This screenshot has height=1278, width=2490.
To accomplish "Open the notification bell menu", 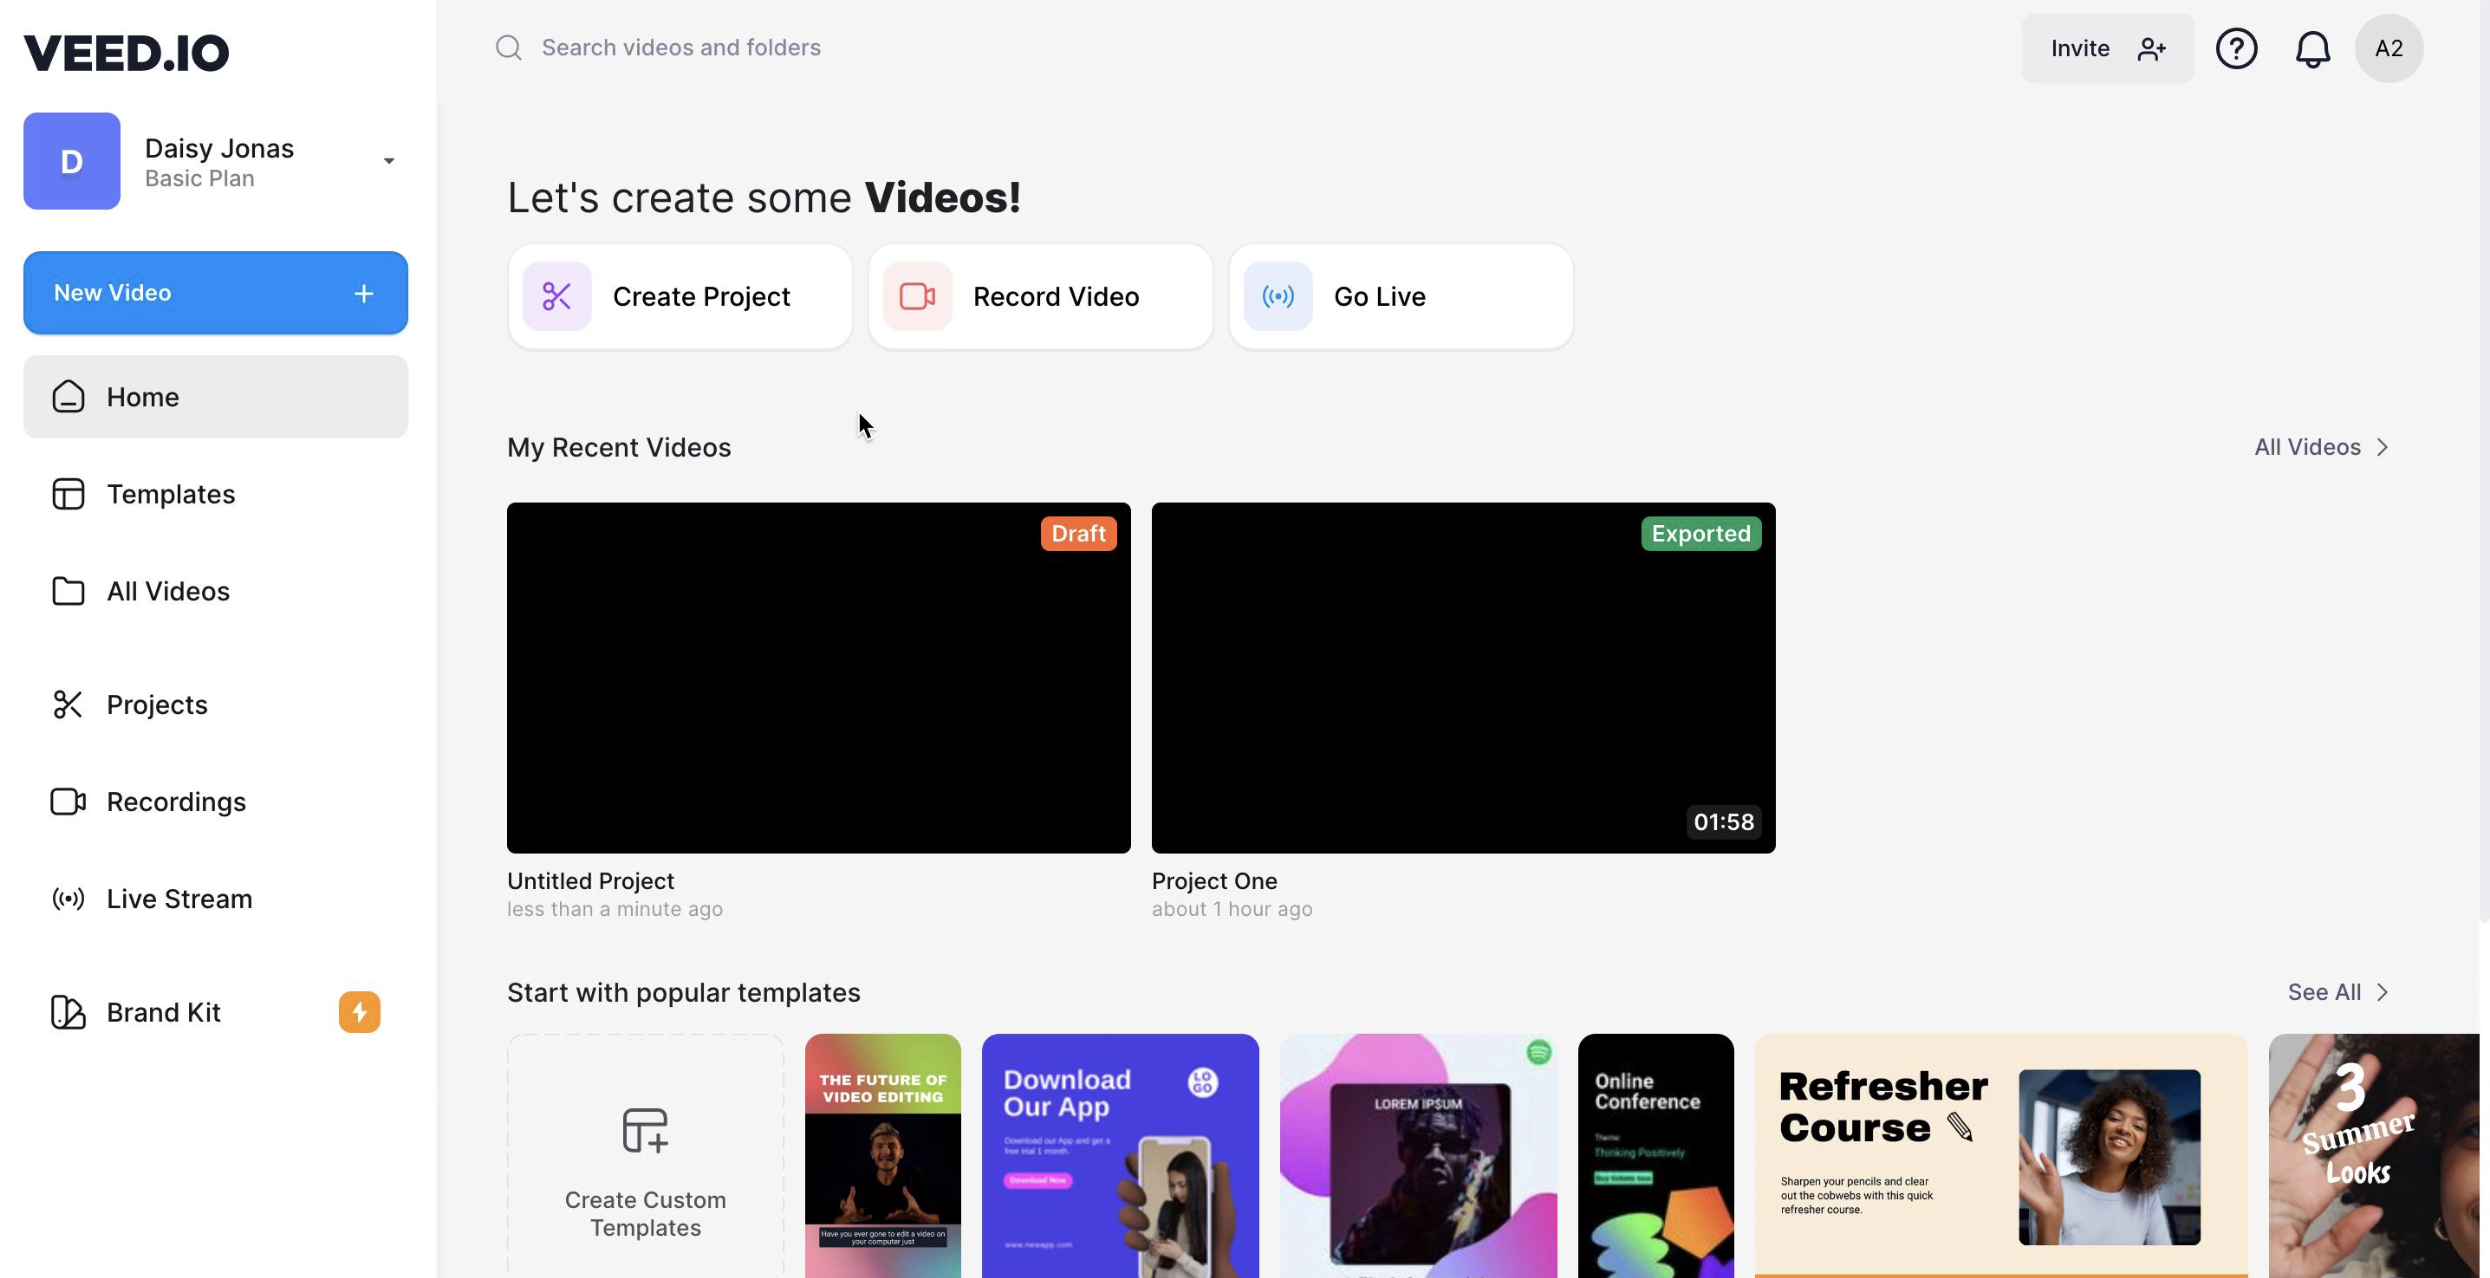I will click(x=2312, y=47).
